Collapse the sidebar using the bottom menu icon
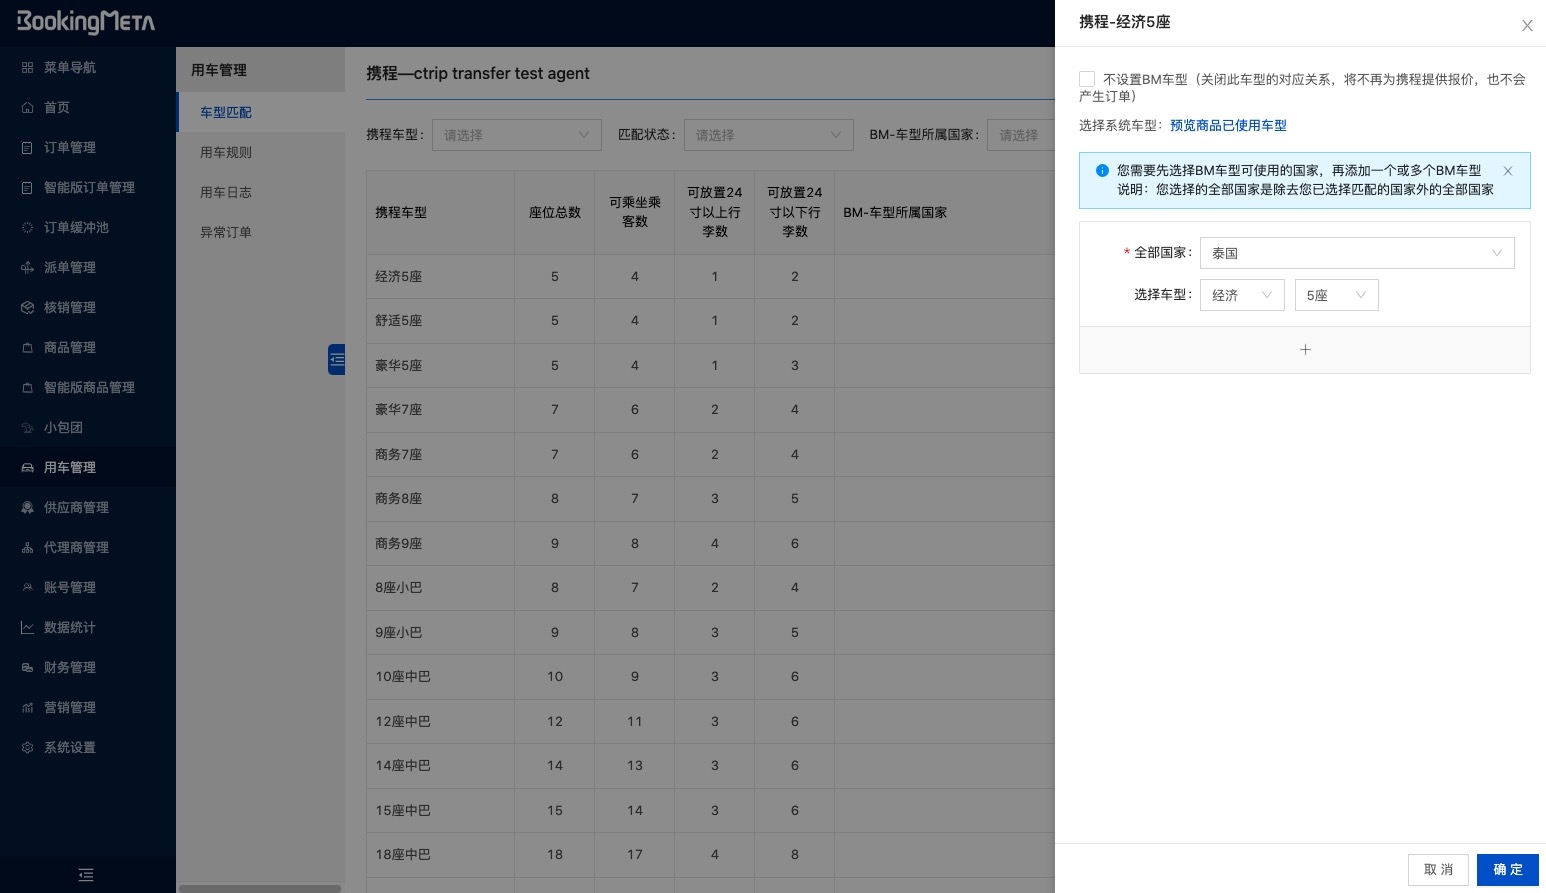Image resolution: width=1546 pixels, height=893 pixels. (x=86, y=875)
